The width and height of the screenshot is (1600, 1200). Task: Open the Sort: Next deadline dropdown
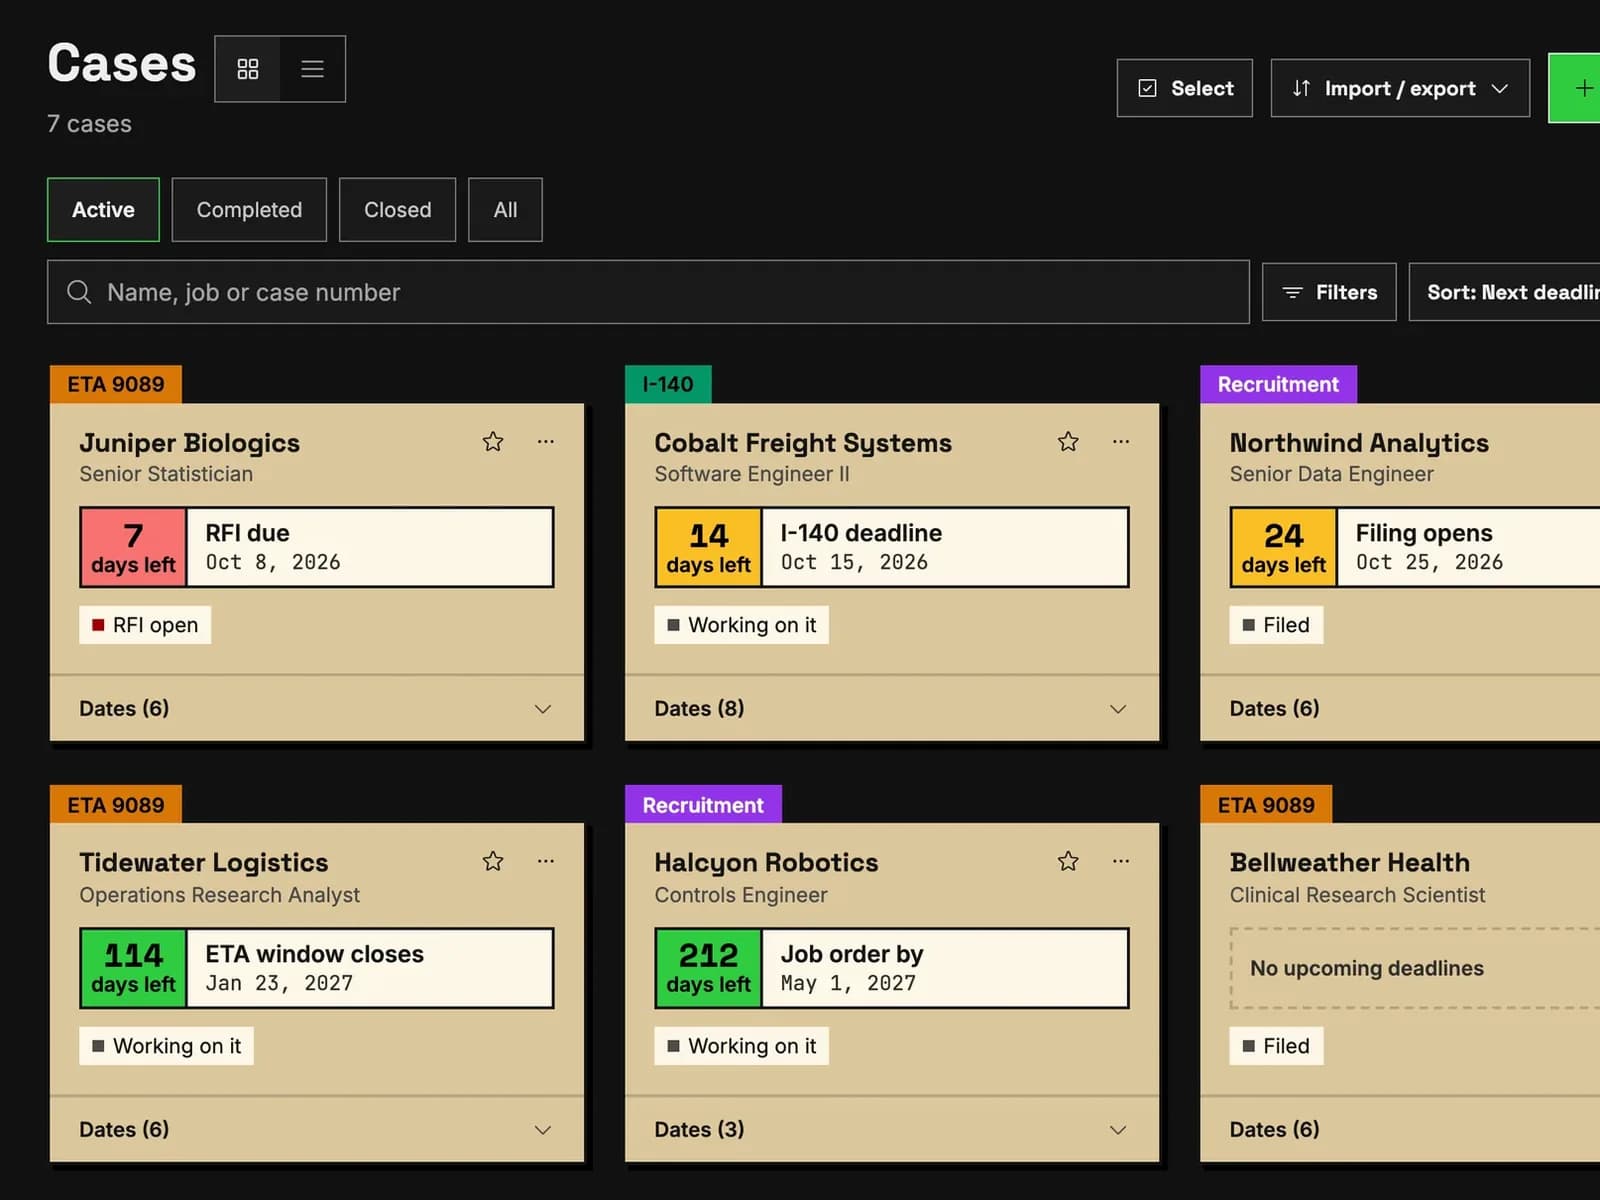click(x=1505, y=292)
